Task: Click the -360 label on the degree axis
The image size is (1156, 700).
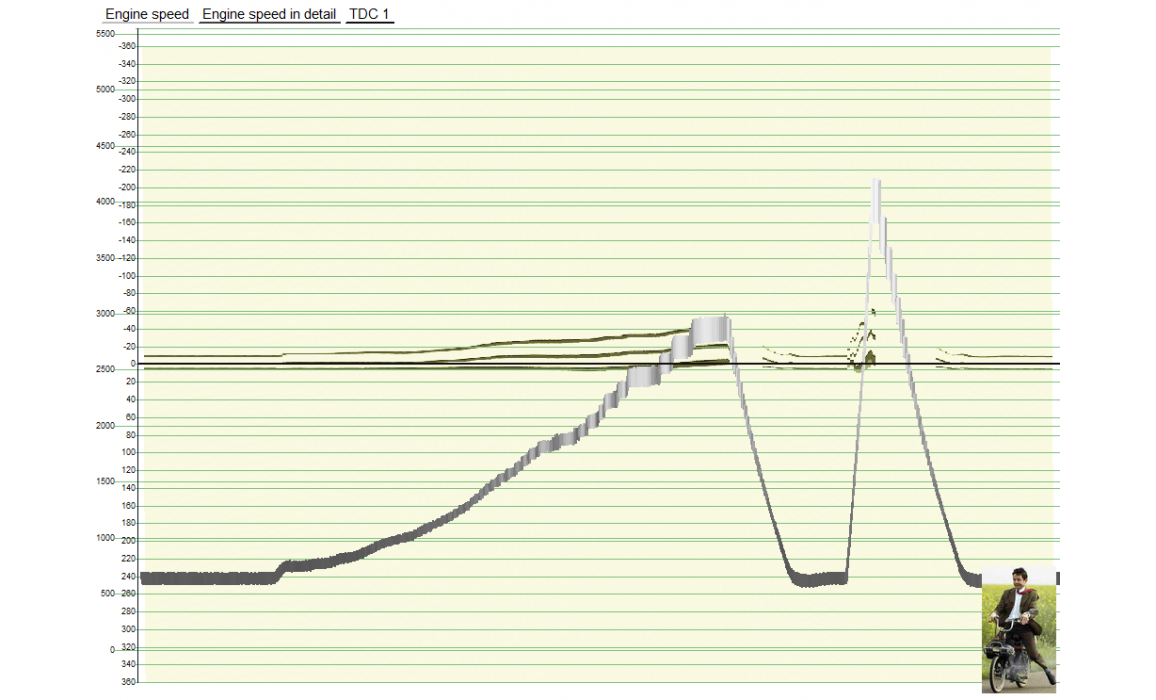Action: click(127, 46)
